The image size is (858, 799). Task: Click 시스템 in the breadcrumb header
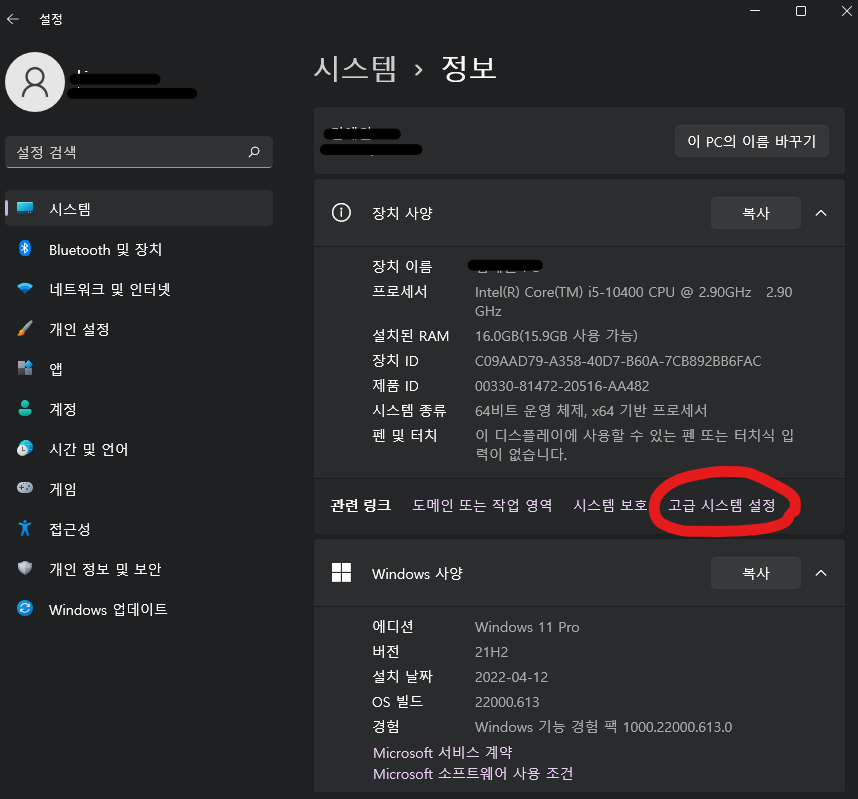tap(355, 68)
